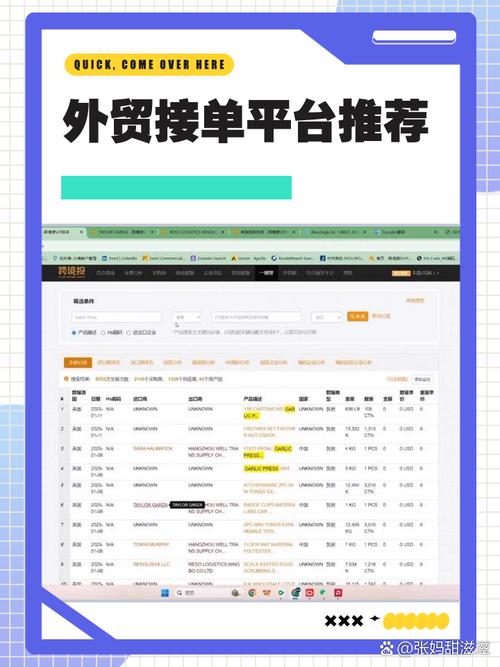Select the highlighted 一键搜 navigation item
The width and height of the screenshot is (500, 667).
(x=266, y=273)
